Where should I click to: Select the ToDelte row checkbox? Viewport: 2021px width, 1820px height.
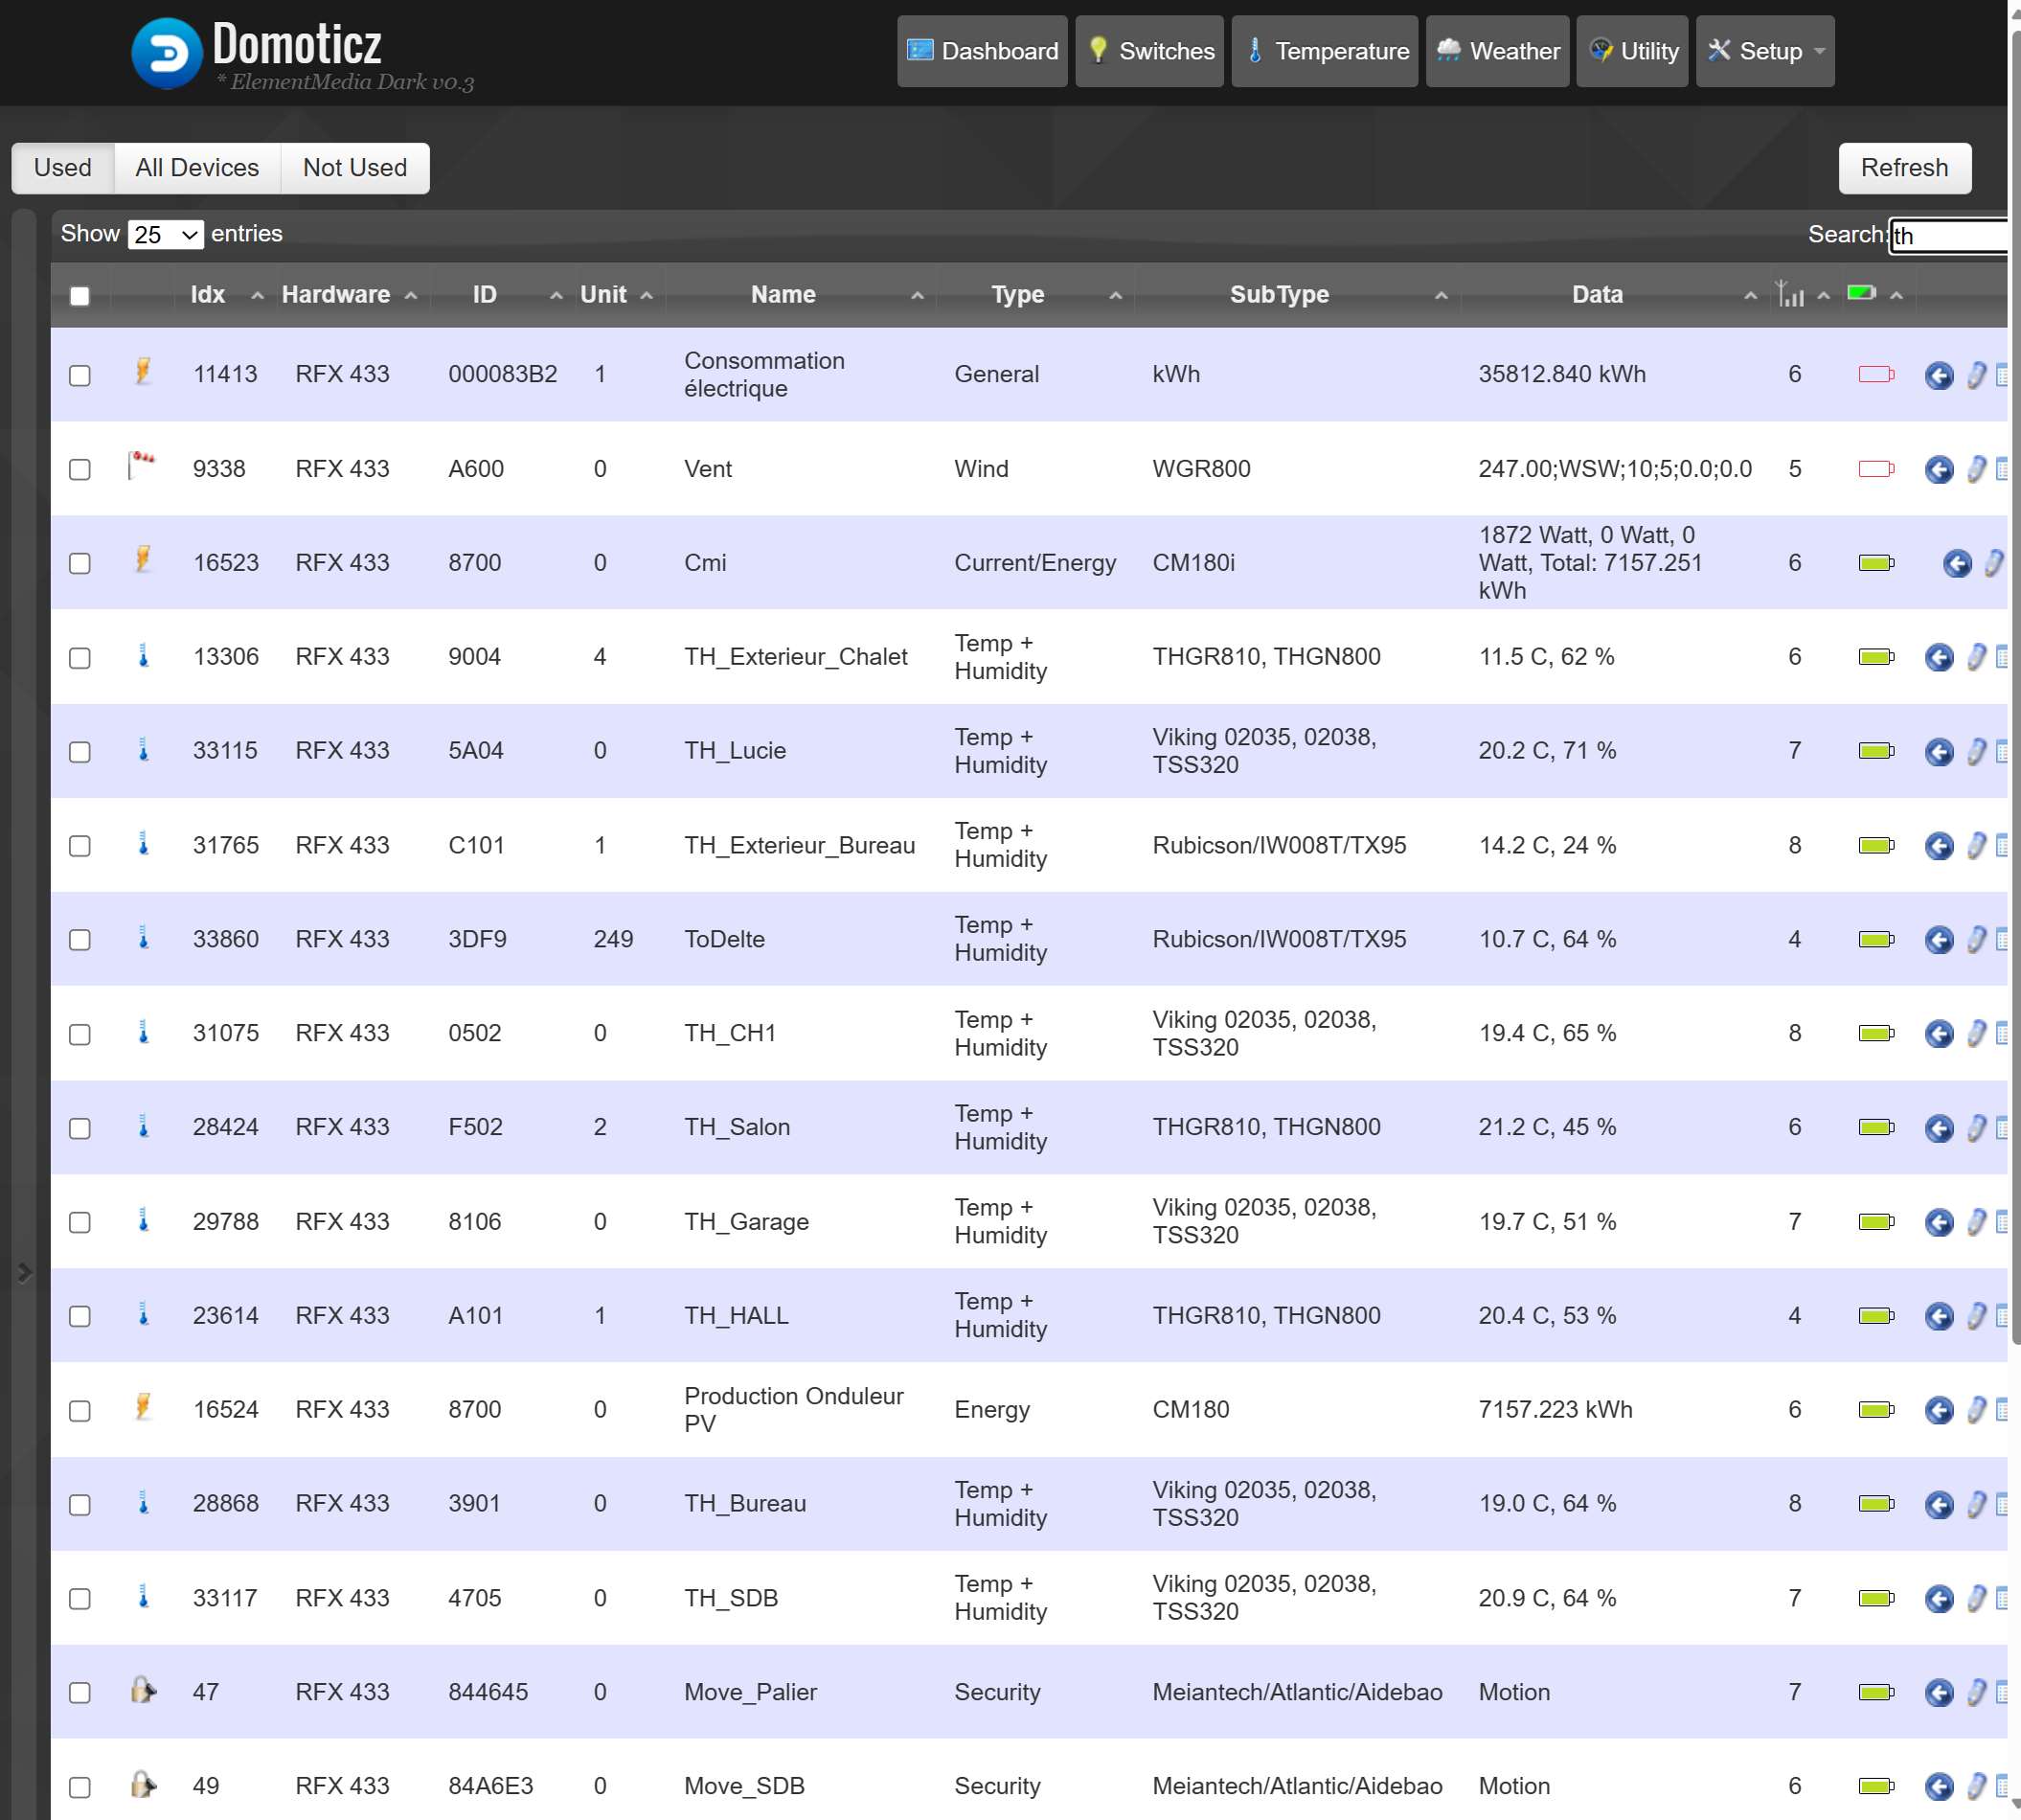point(80,940)
